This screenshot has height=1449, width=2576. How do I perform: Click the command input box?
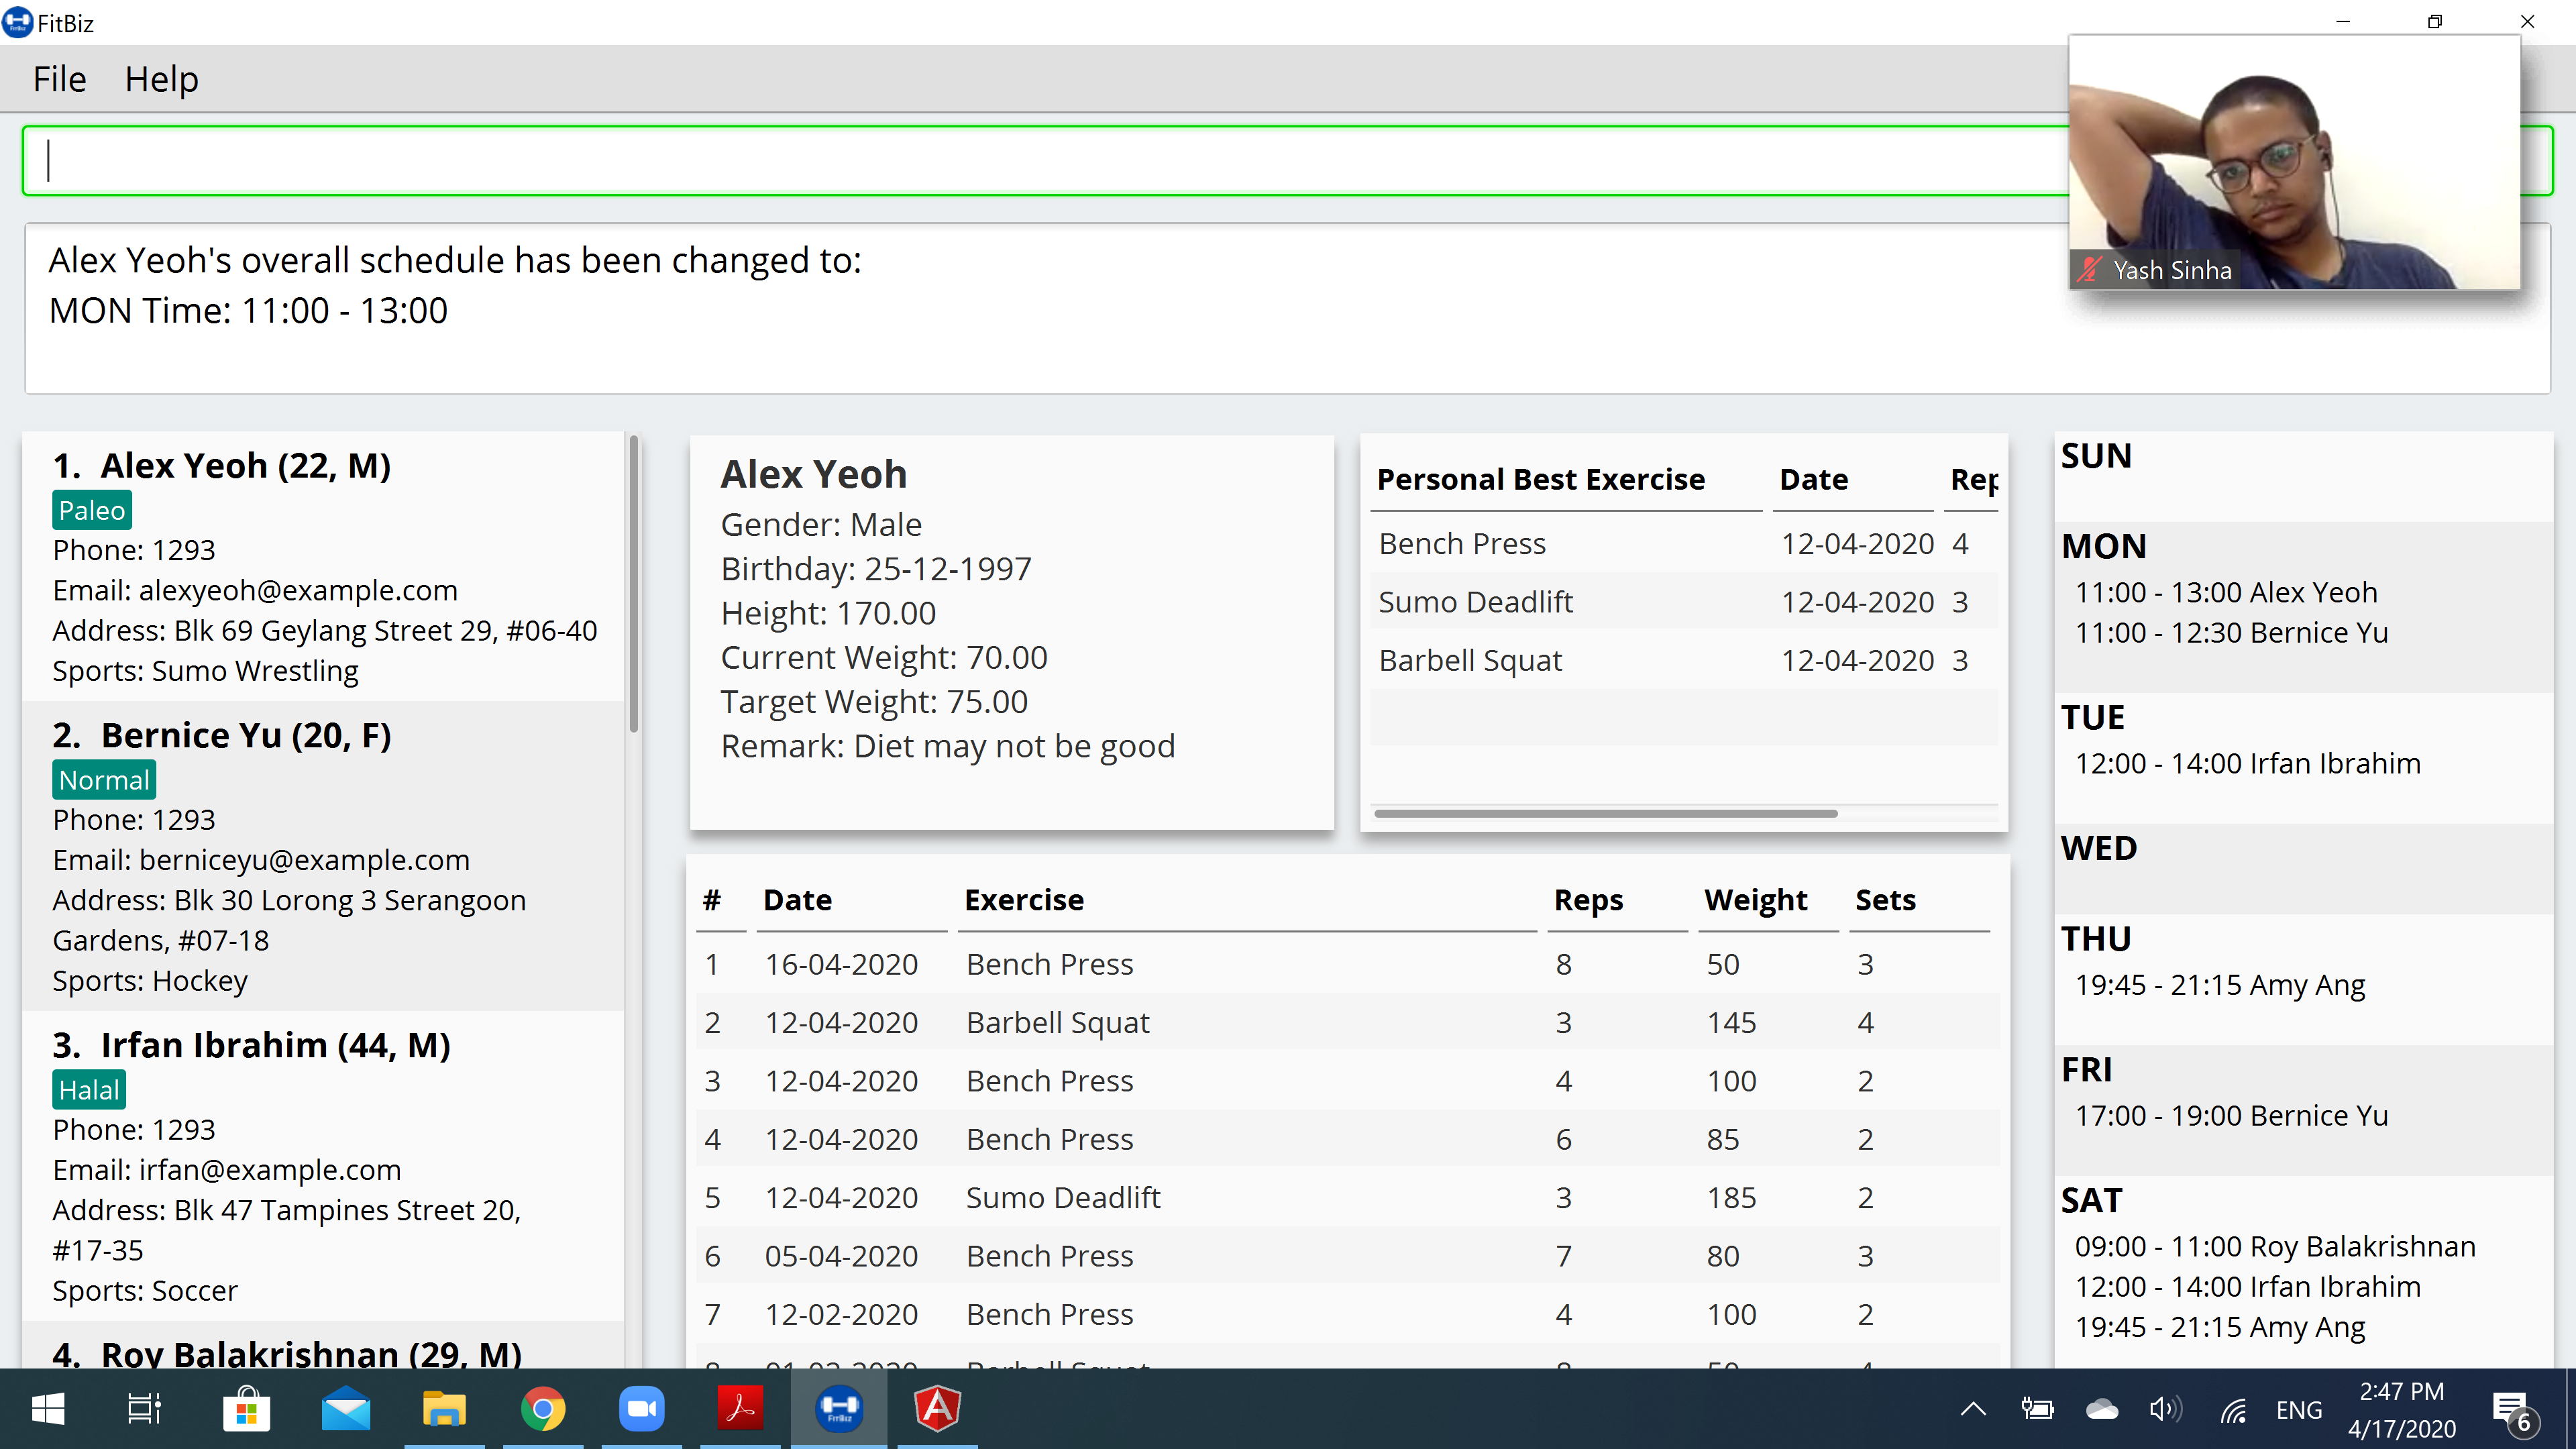[x=1000, y=160]
